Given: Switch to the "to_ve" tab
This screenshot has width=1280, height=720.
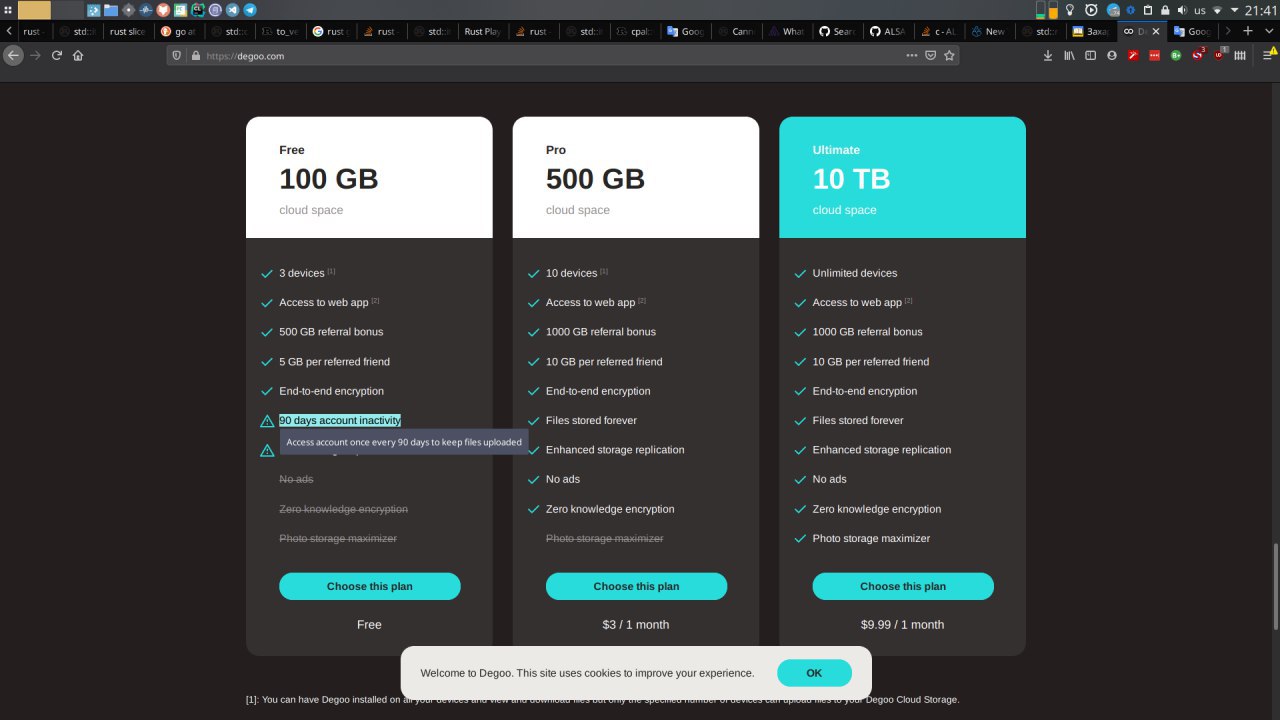Looking at the screenshot, I should tap(281, 31).
